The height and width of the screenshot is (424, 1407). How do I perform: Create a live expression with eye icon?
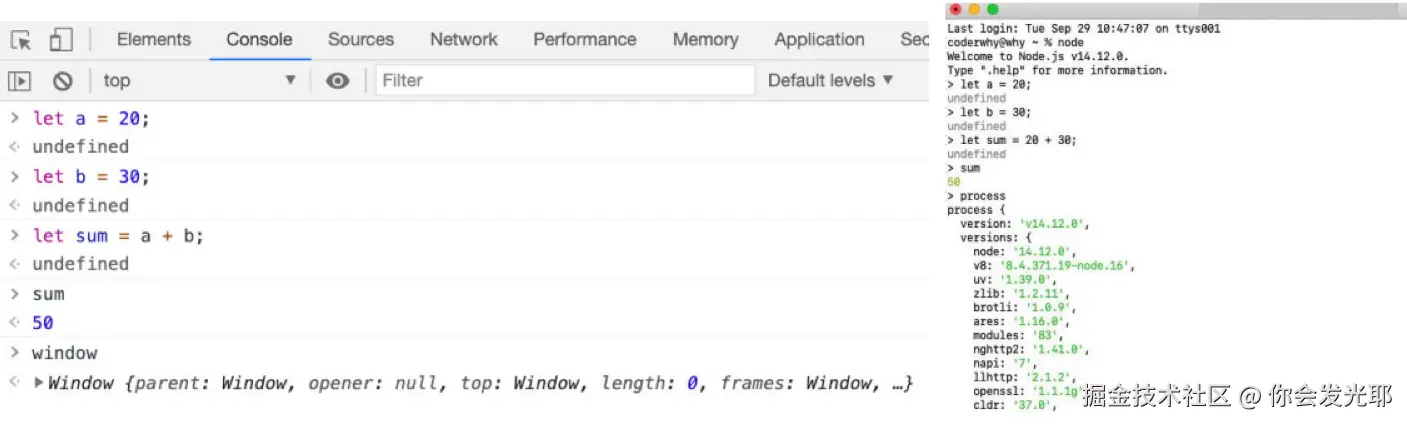coord(338,81)
